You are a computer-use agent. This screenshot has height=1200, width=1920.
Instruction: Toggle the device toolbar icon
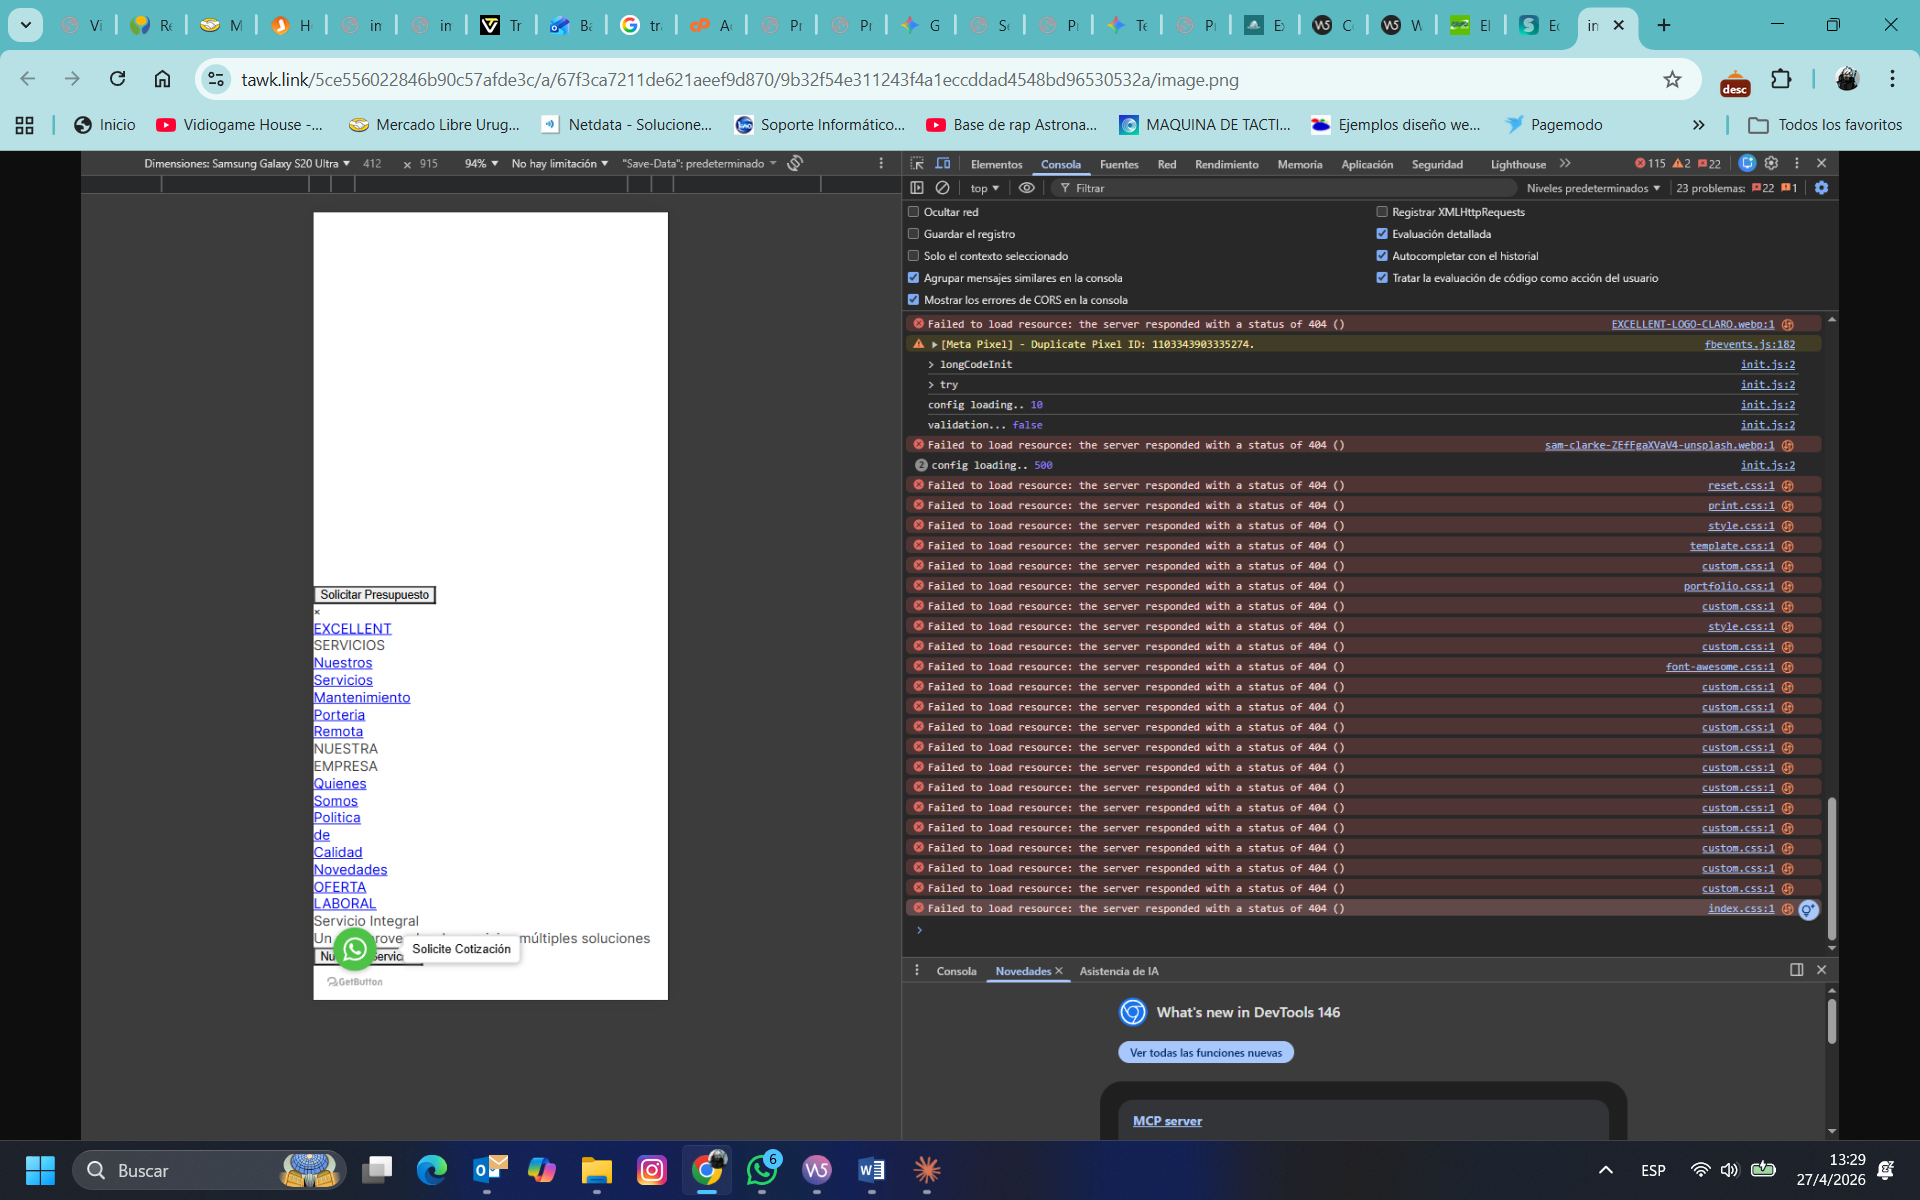[x=942, y=163]
